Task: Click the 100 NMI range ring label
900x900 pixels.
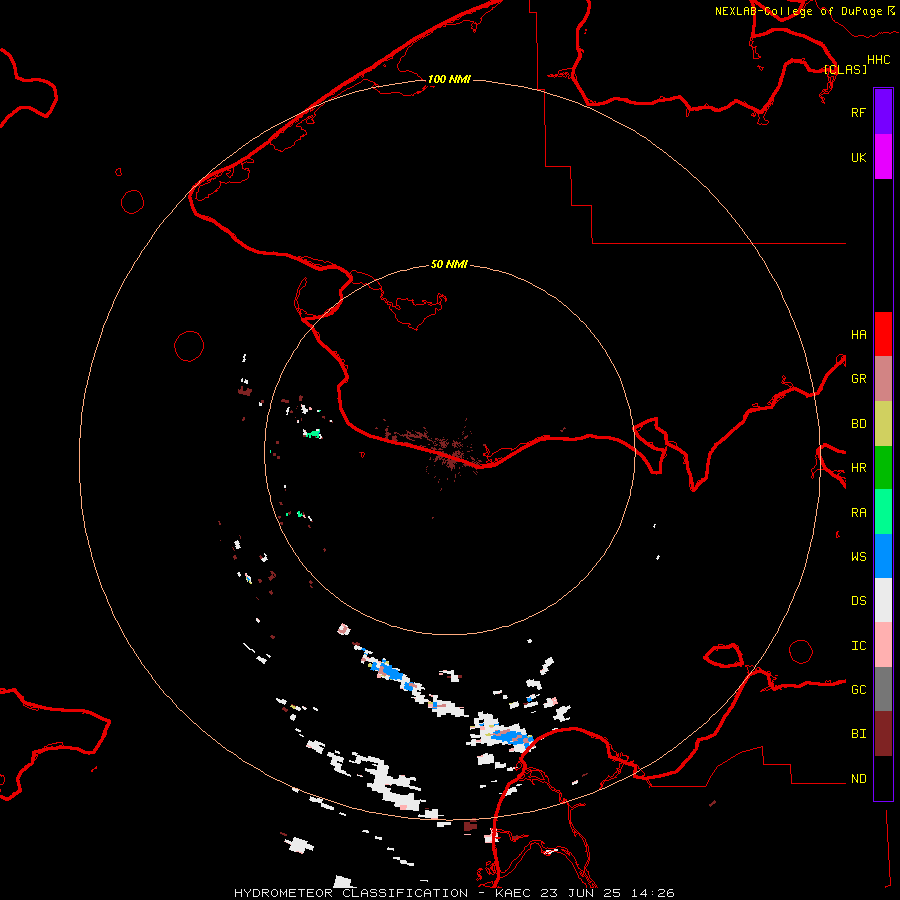Action: [x=449, y=79]
